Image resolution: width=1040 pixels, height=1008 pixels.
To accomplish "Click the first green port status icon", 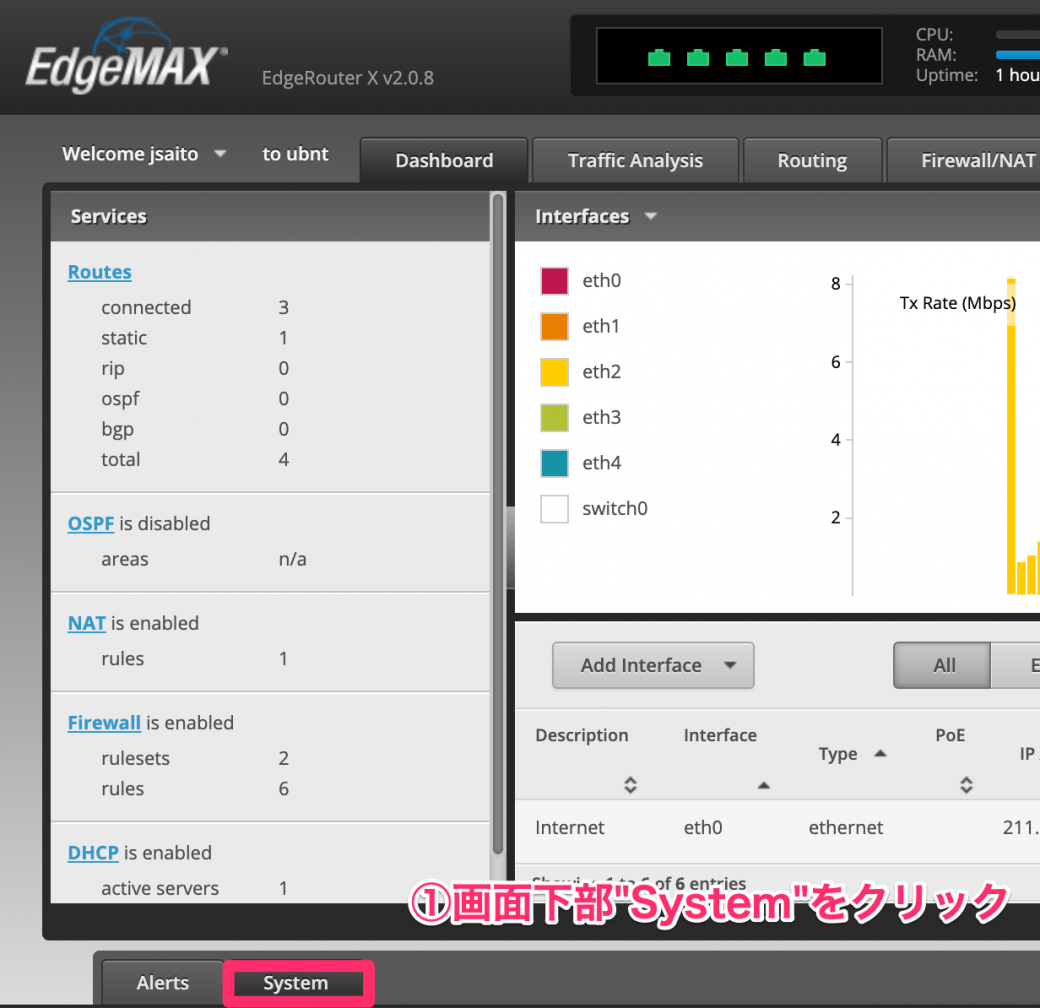I will (658, 58).
